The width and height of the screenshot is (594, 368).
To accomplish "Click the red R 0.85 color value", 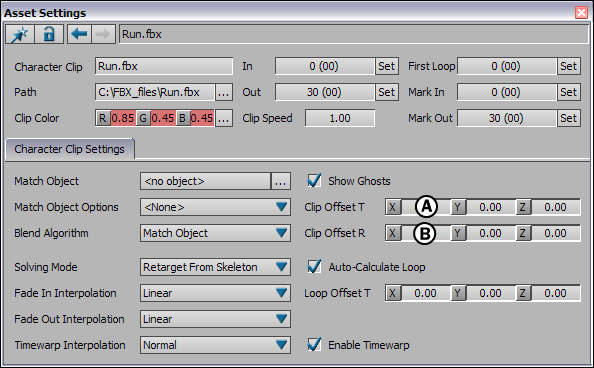I will pyautogui.click(x=123, y=119).
